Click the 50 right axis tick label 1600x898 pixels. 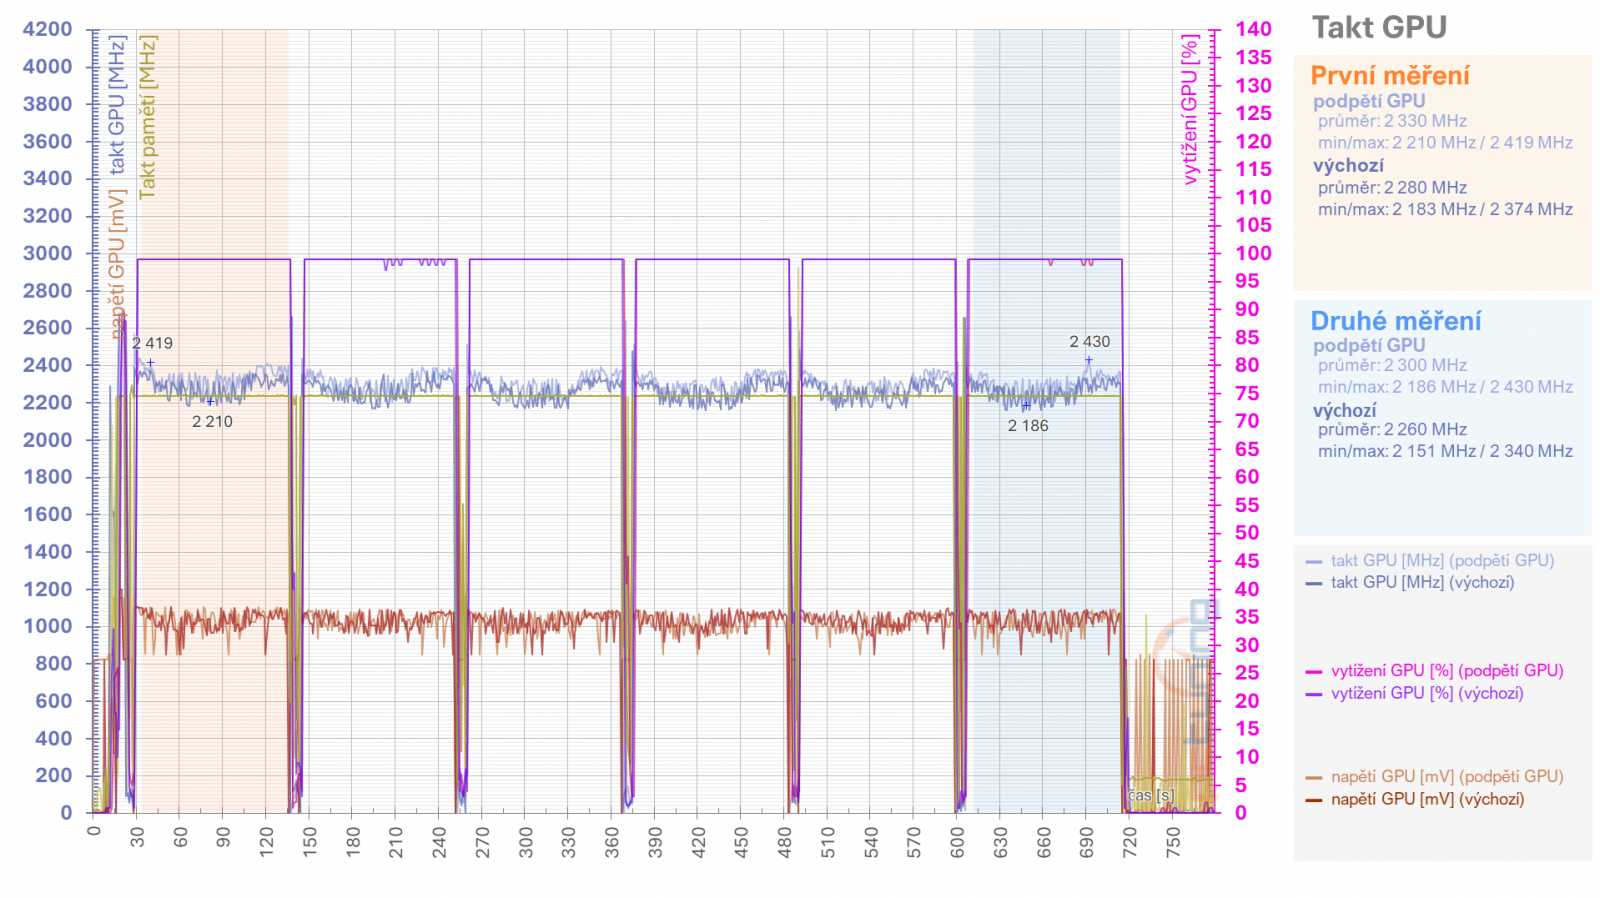click(1247, 533)
